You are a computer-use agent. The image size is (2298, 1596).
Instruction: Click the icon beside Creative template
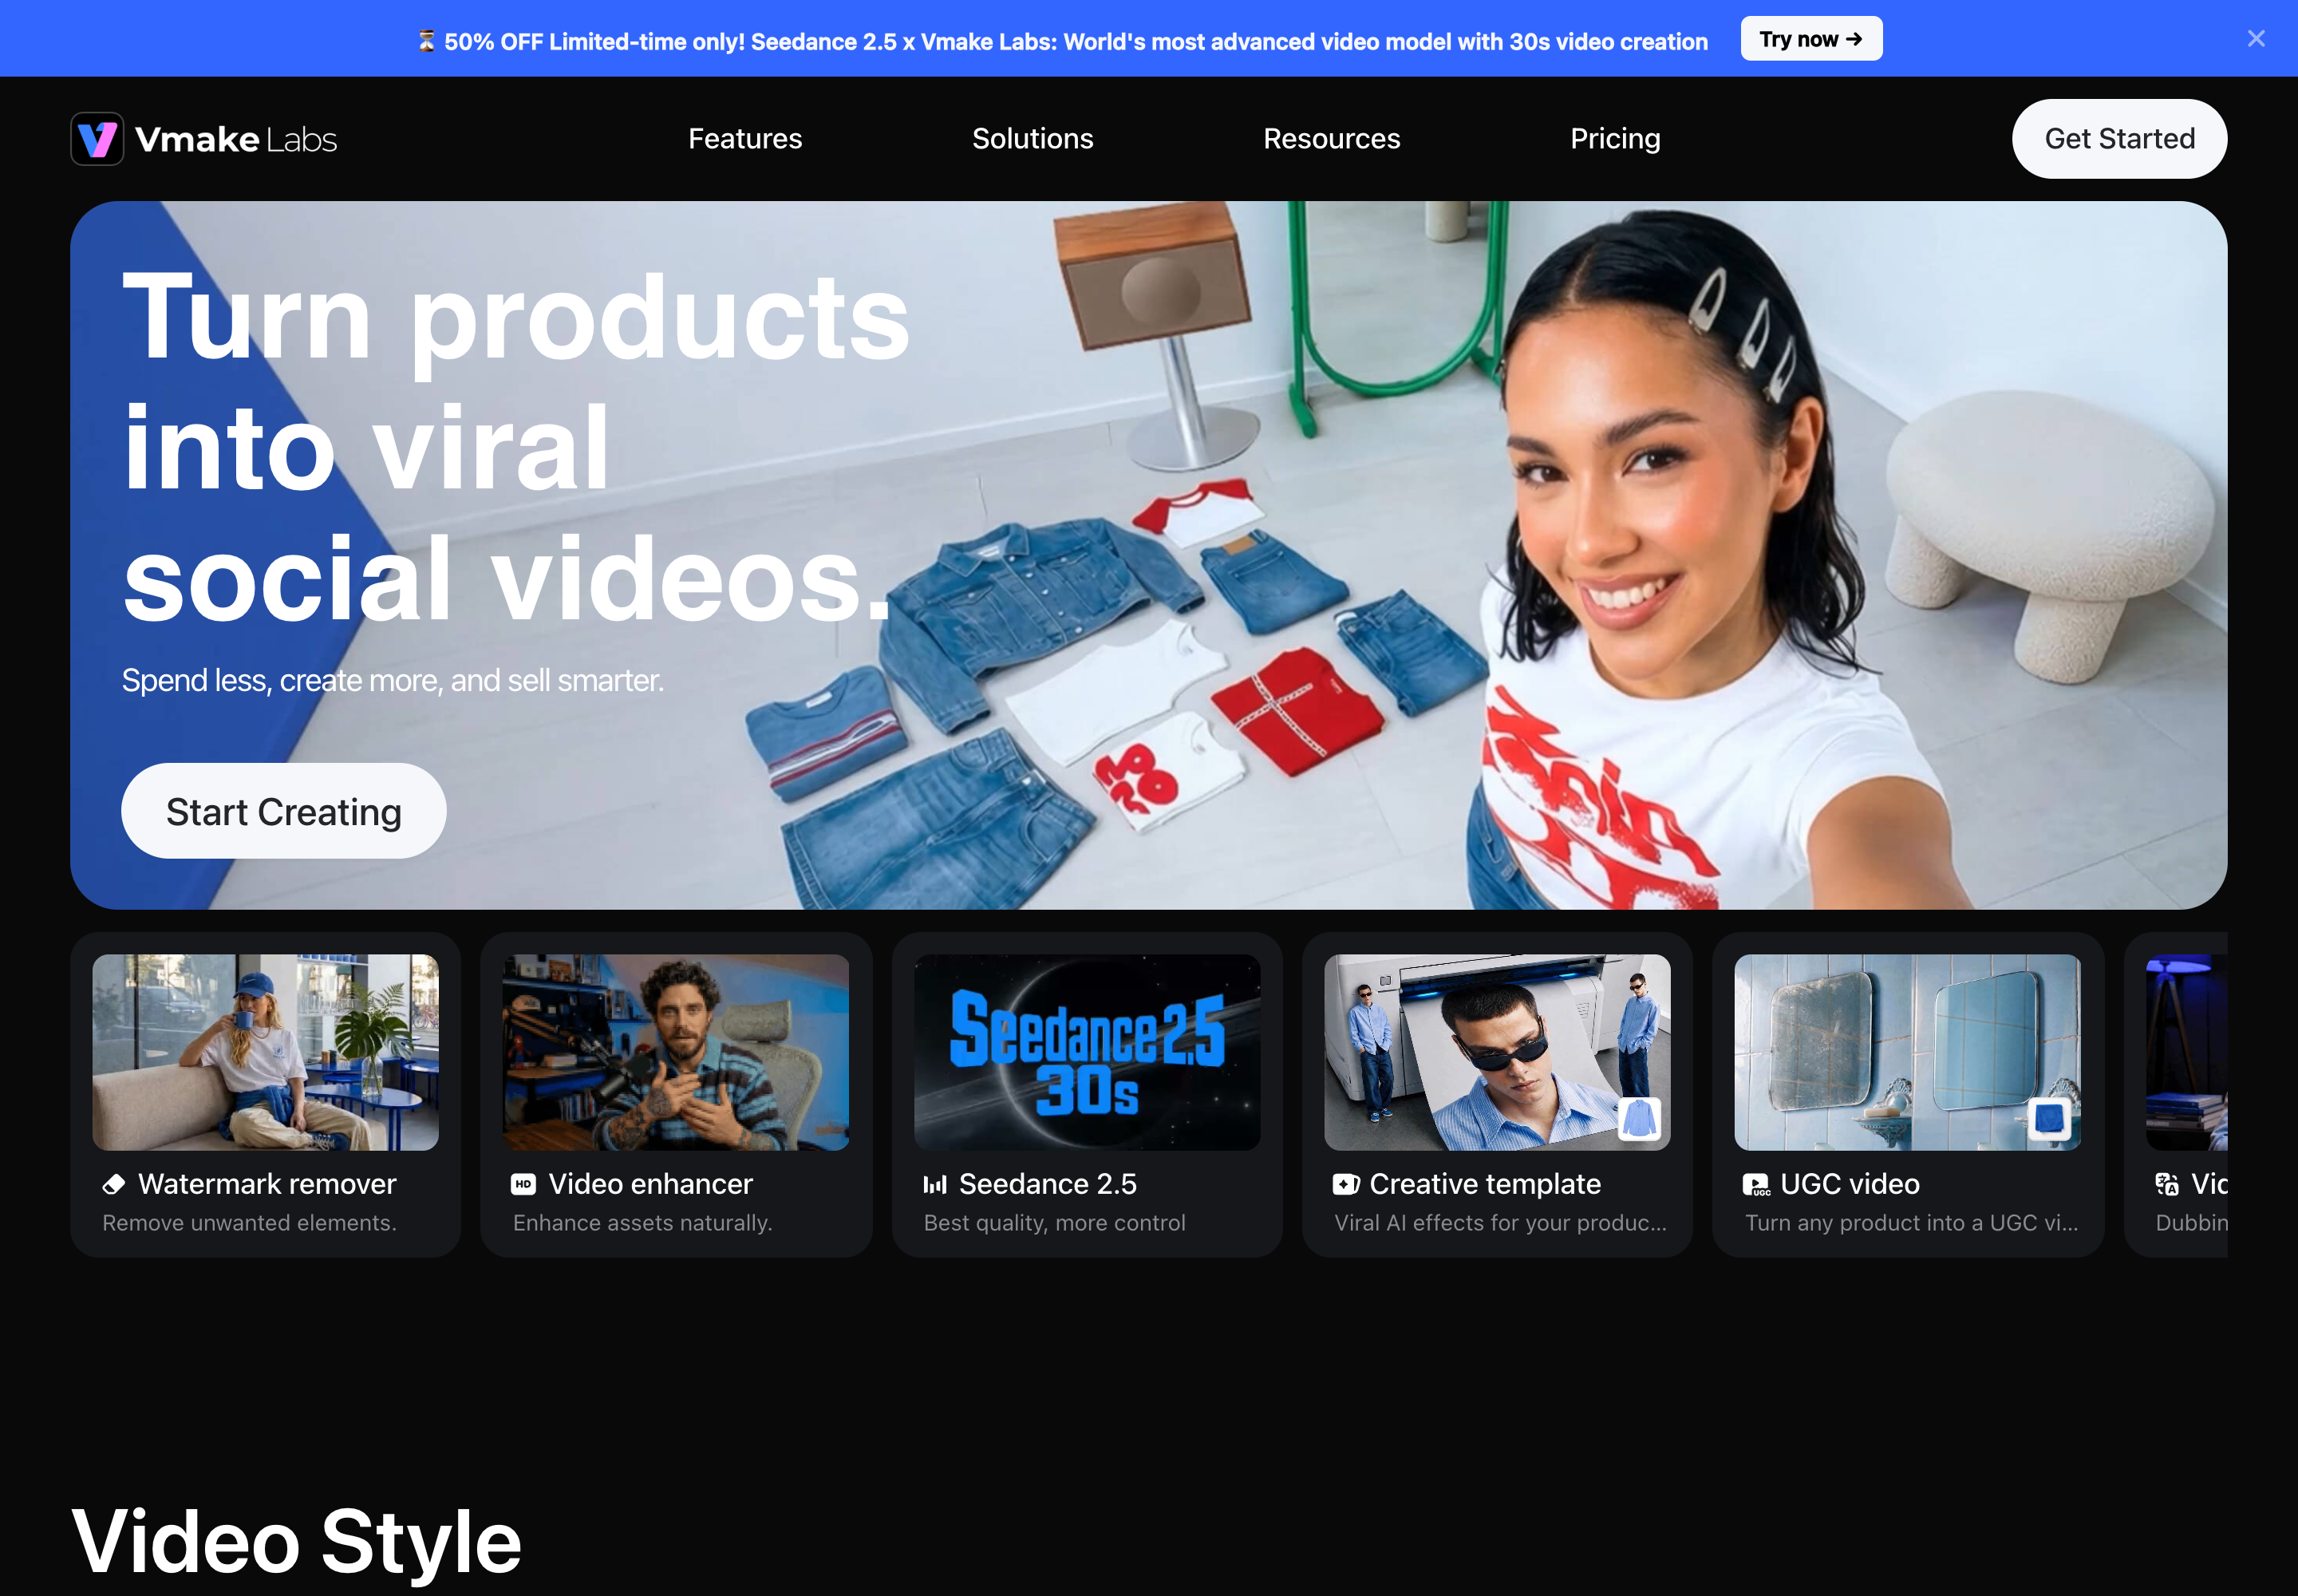click(1346, 1184)
